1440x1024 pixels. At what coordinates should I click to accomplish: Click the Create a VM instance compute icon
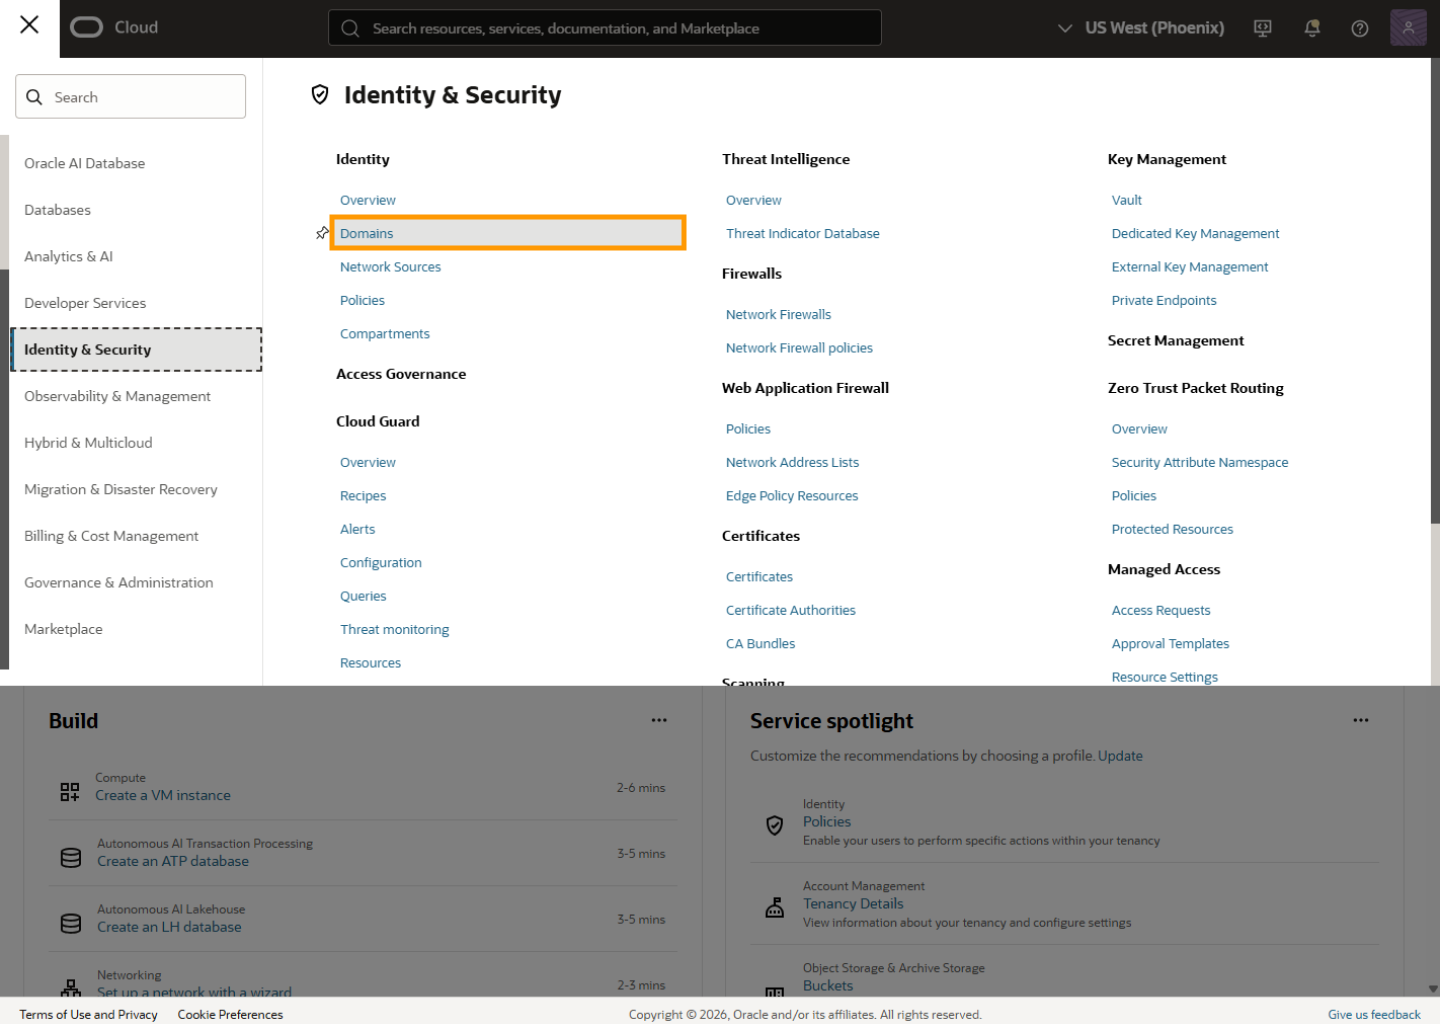70,792
